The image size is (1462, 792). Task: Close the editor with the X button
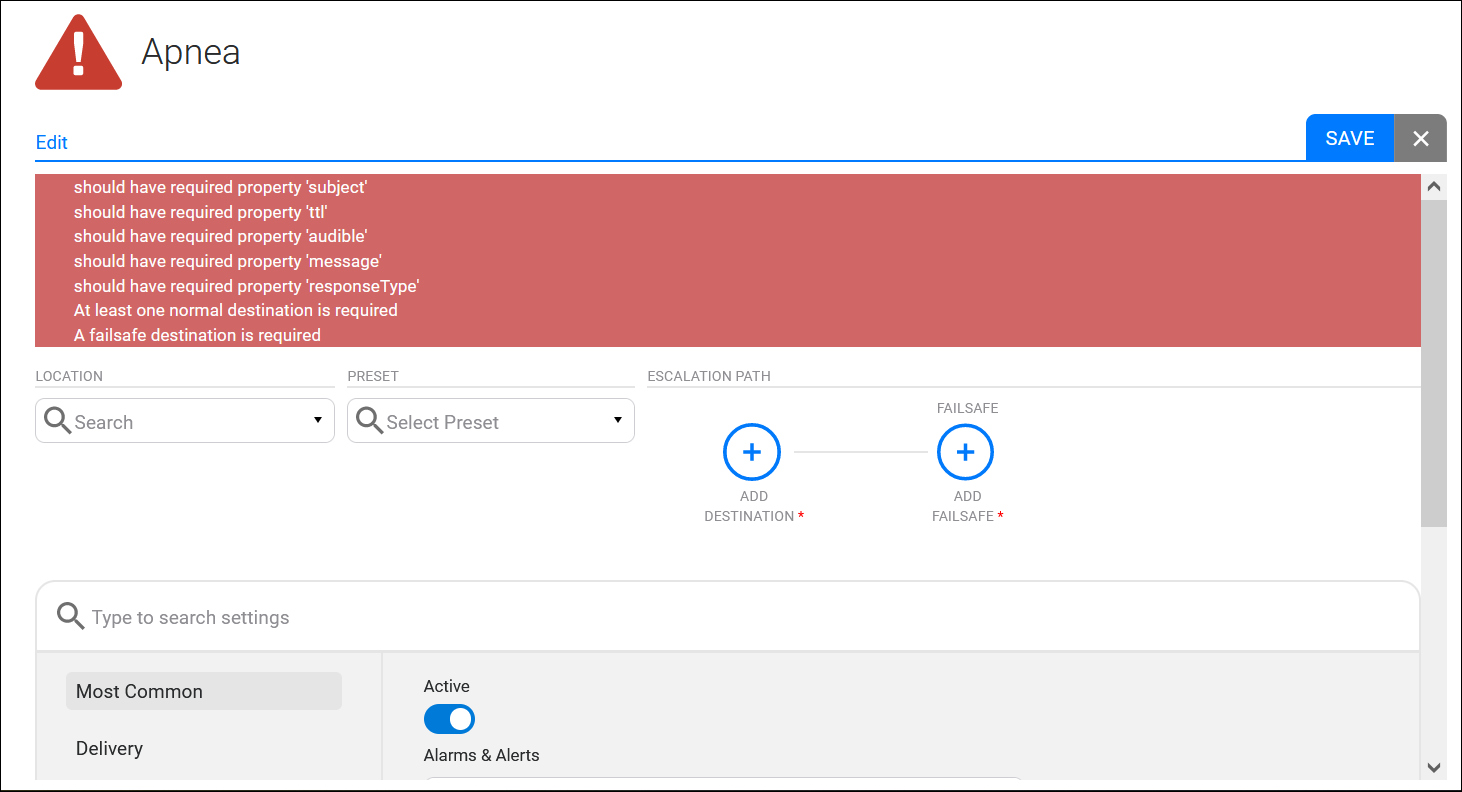(1420, 138)
